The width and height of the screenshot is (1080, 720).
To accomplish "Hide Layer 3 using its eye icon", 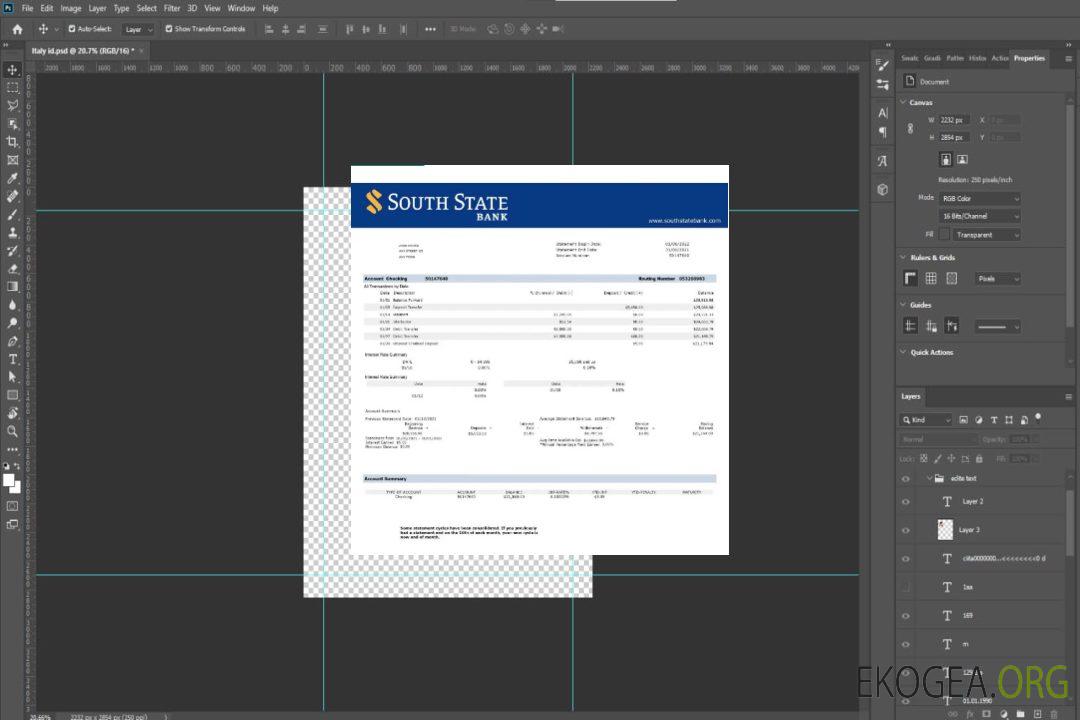I will 906,531.
